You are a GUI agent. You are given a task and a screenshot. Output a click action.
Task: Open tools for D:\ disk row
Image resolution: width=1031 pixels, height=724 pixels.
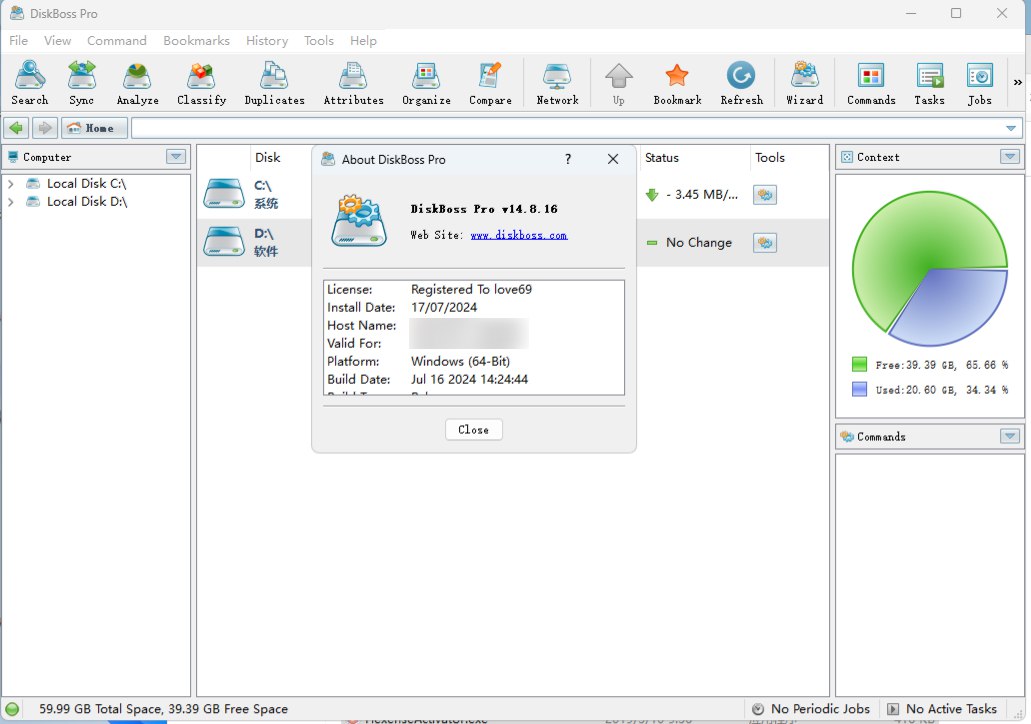765,243
